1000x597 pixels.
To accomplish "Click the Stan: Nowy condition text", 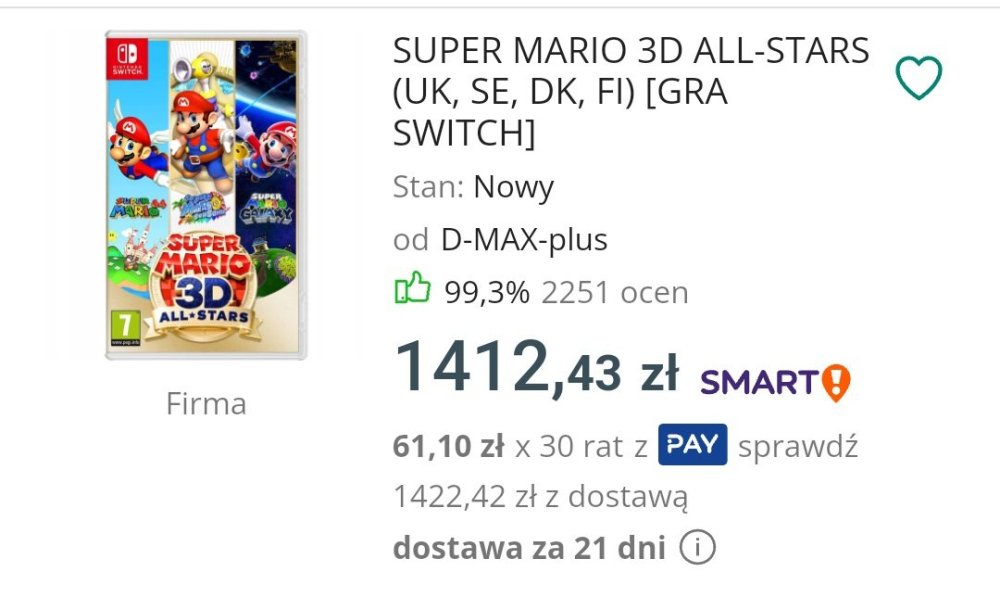I will click(473, 187).
